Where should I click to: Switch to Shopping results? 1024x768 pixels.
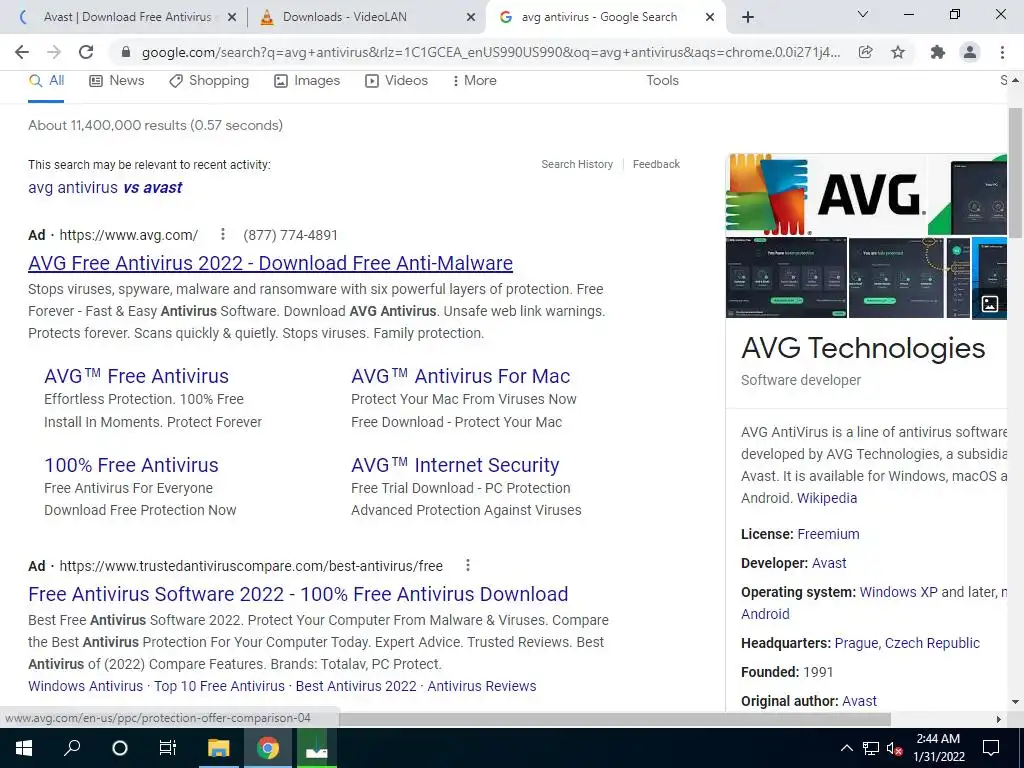tap(209, 80)
